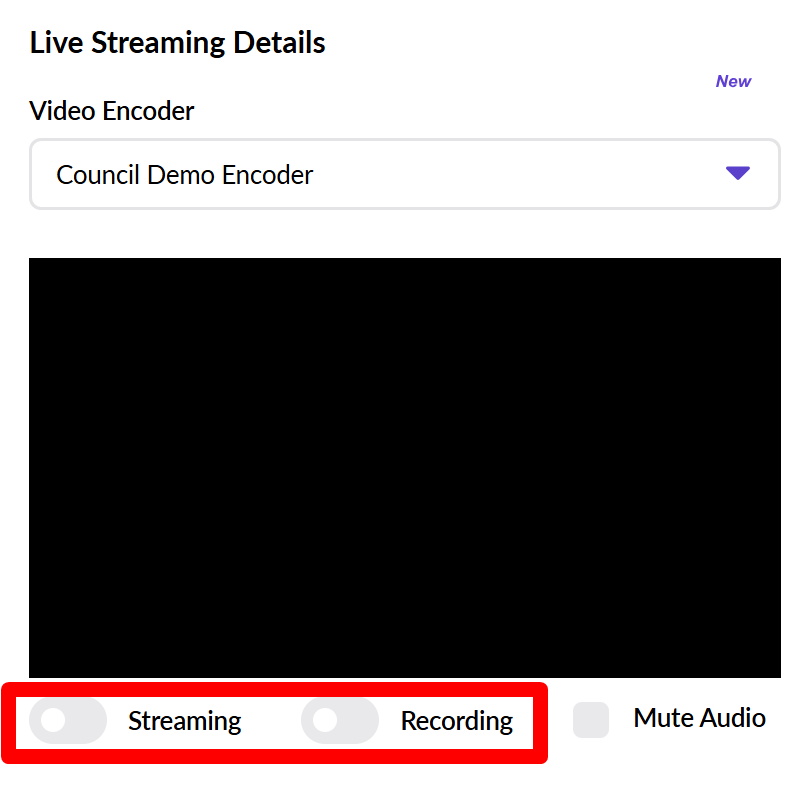Viewport: 811px width, 802px height.
Task: Select the Council Demo Encoder text
Action: click(x=185, y=175)
